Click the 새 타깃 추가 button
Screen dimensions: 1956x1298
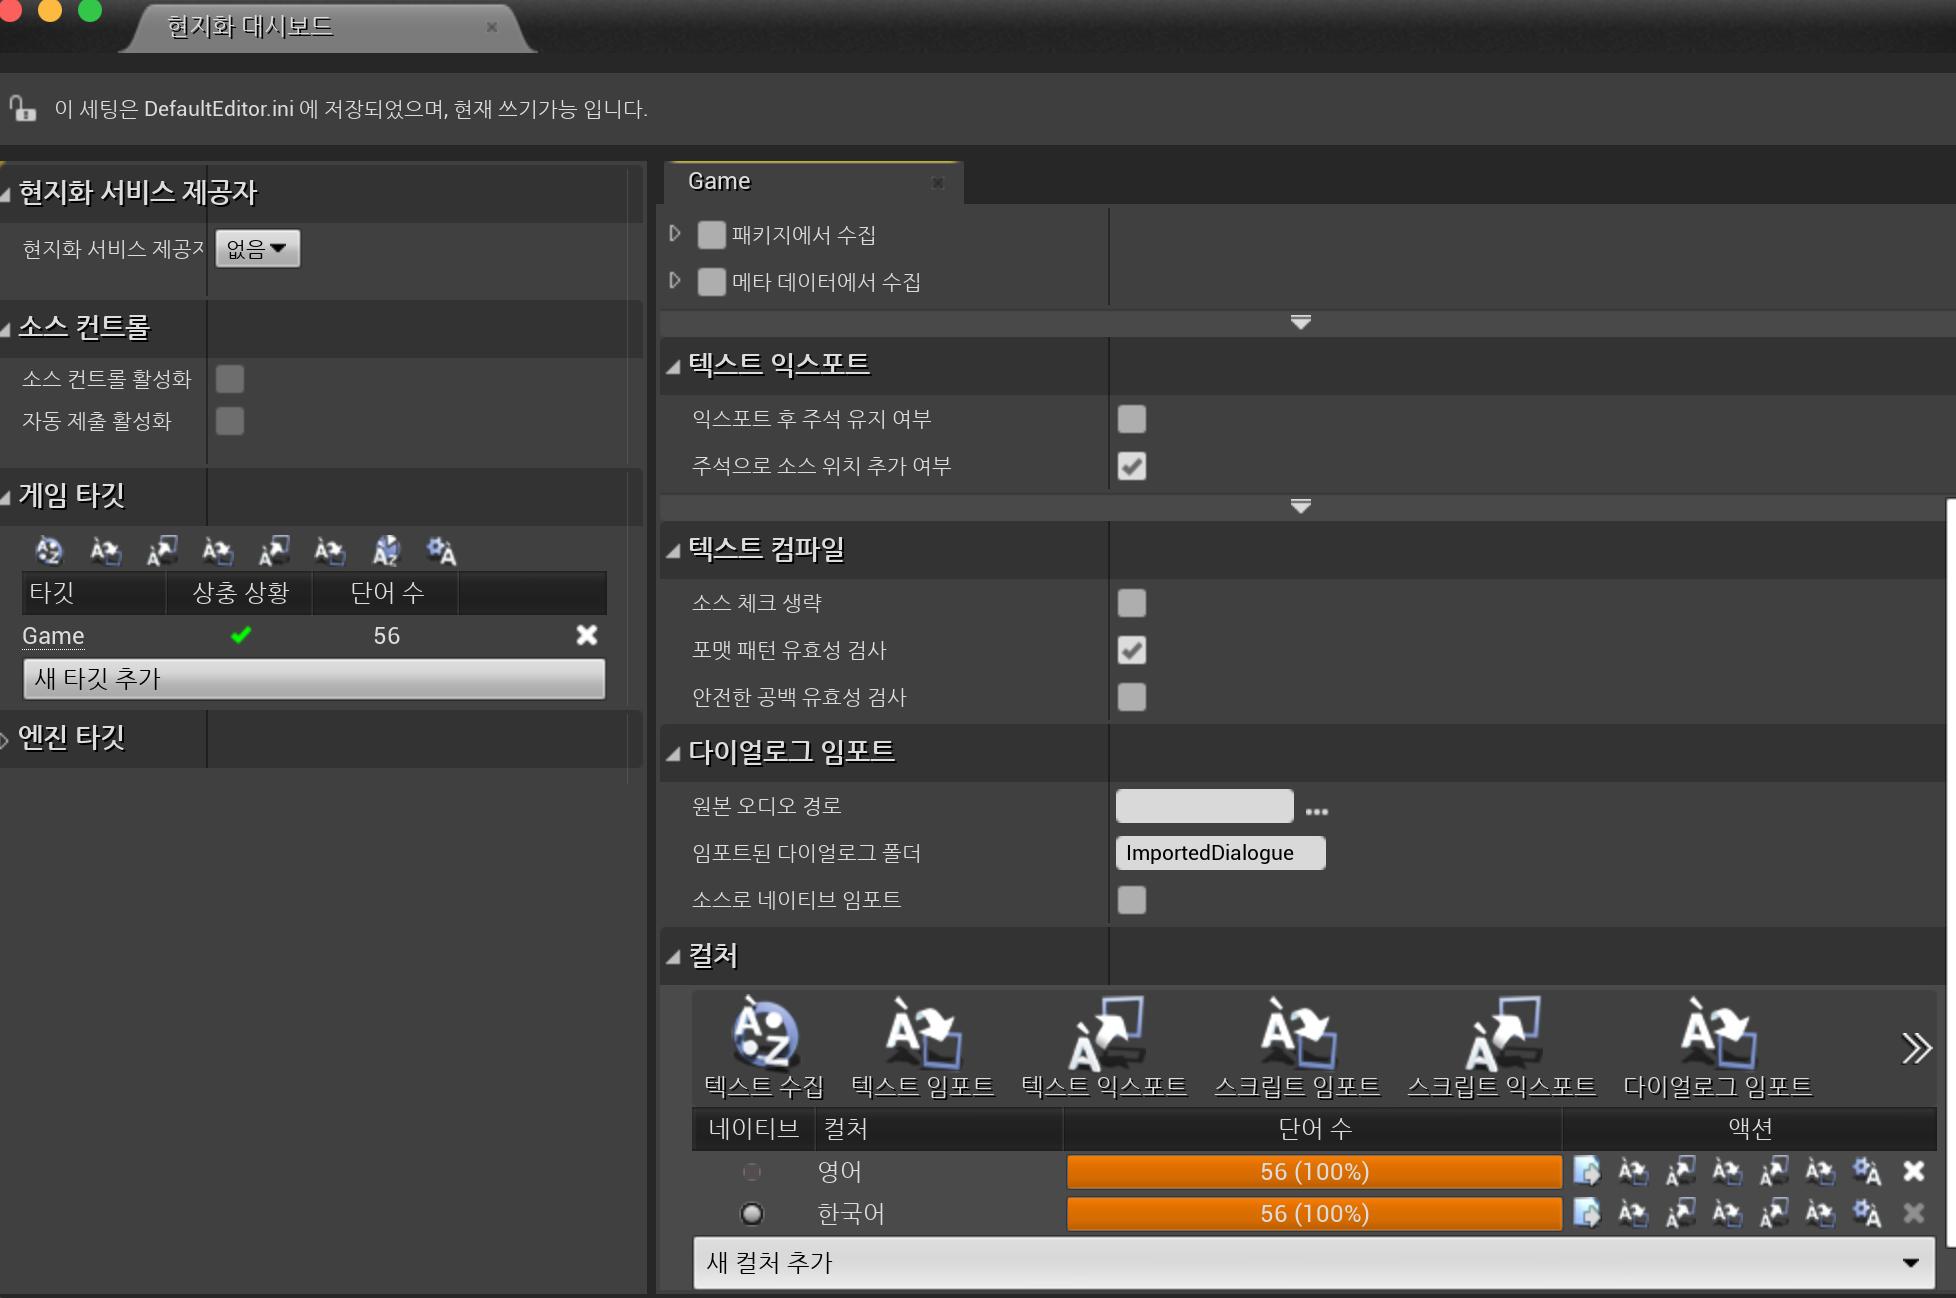click(313, 679)
